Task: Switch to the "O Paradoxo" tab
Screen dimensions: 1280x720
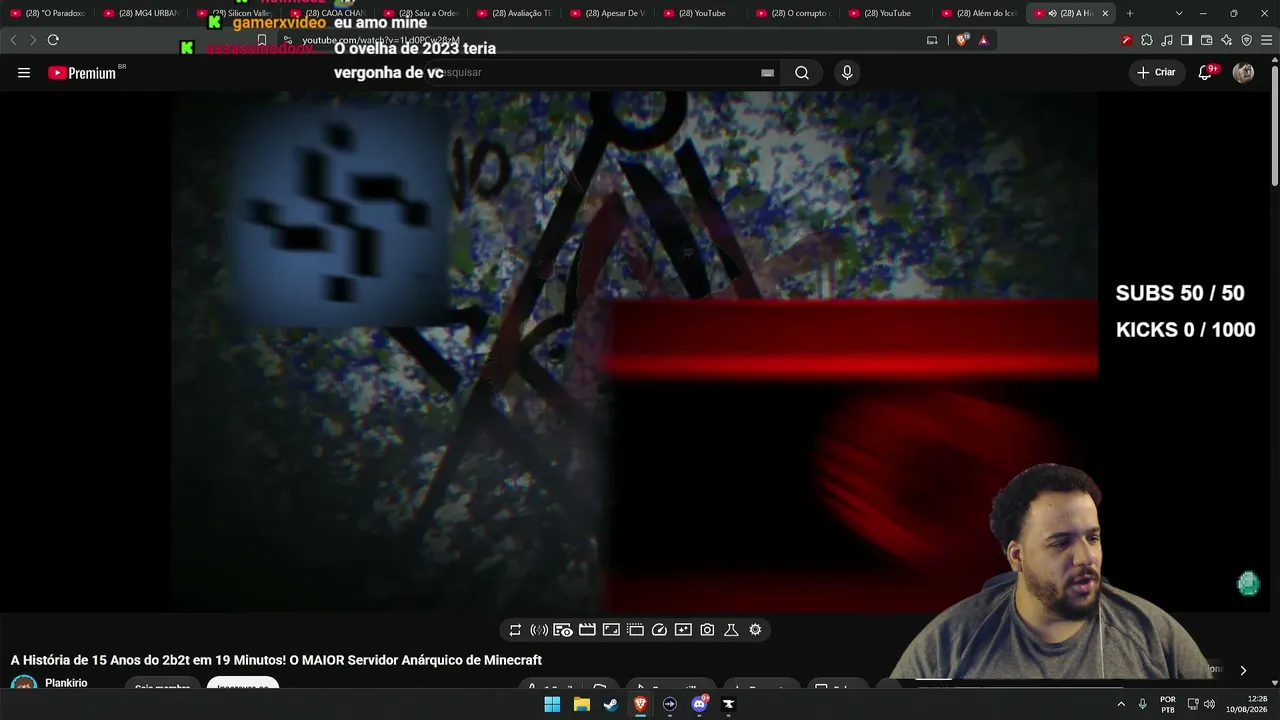Action: [x=48, y=13]
